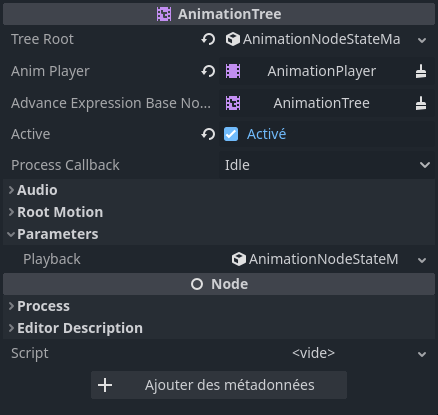Click the AnimationPlayer film icon
Screen dimensions: 438x415
pos(233,71)
